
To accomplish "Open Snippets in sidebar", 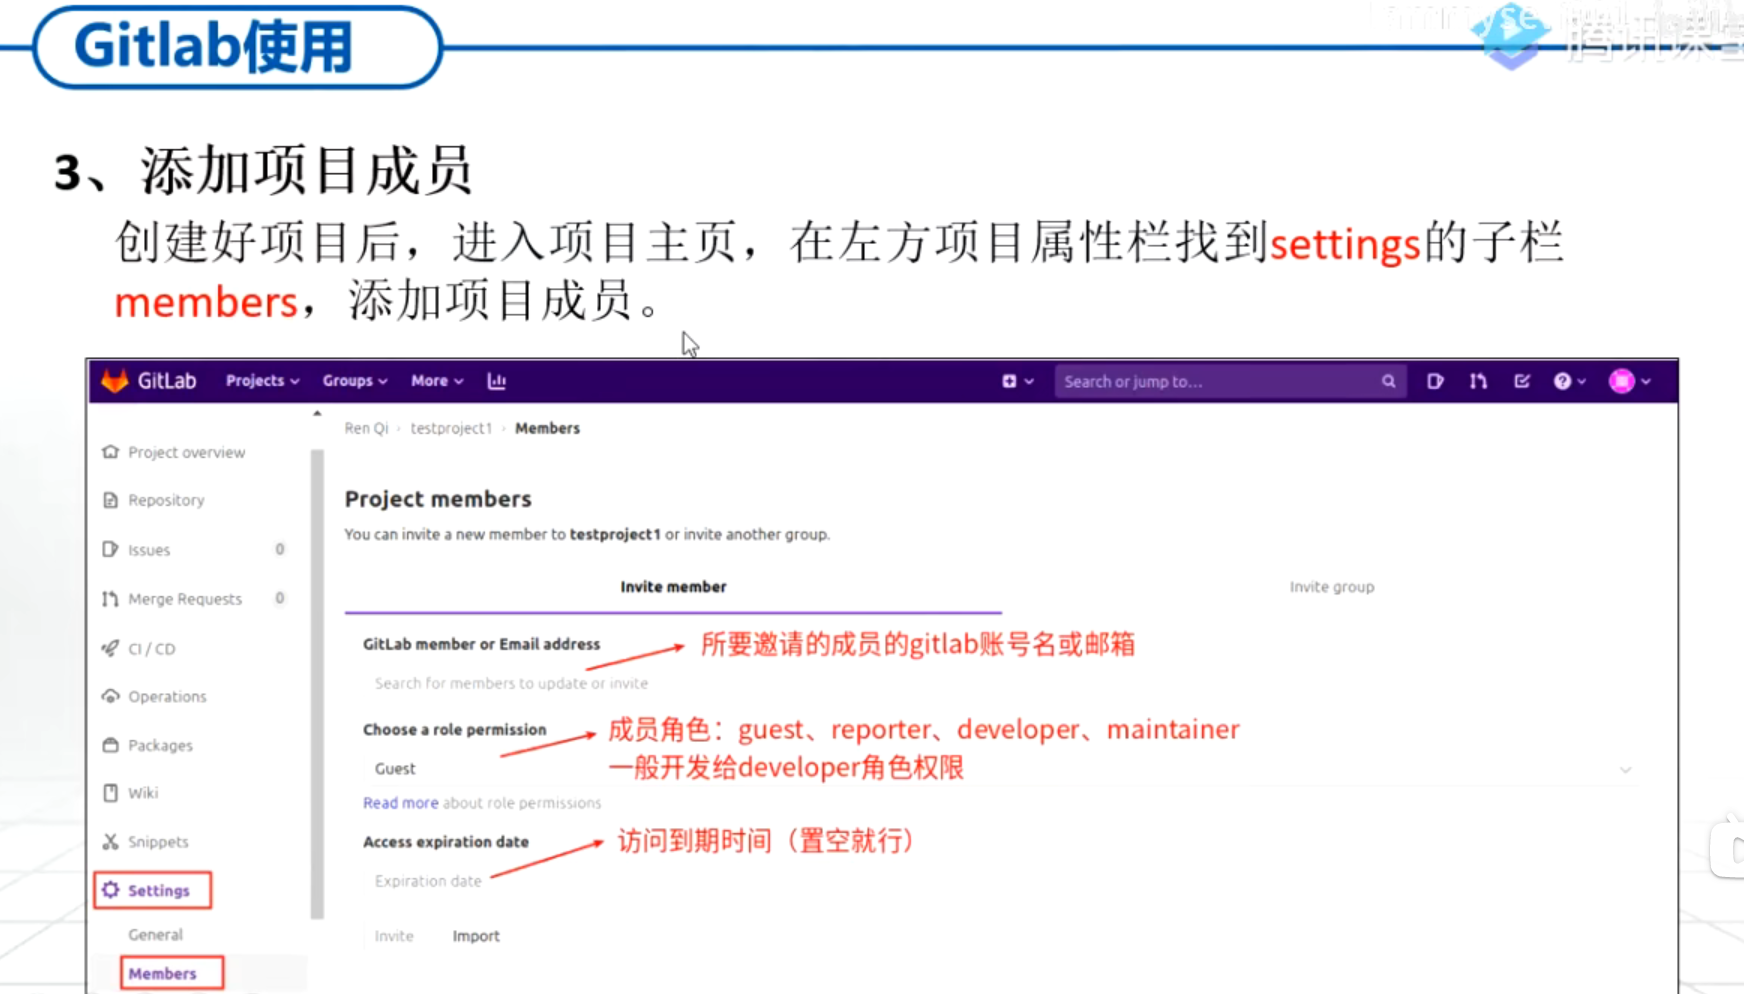I will [158, 842].
